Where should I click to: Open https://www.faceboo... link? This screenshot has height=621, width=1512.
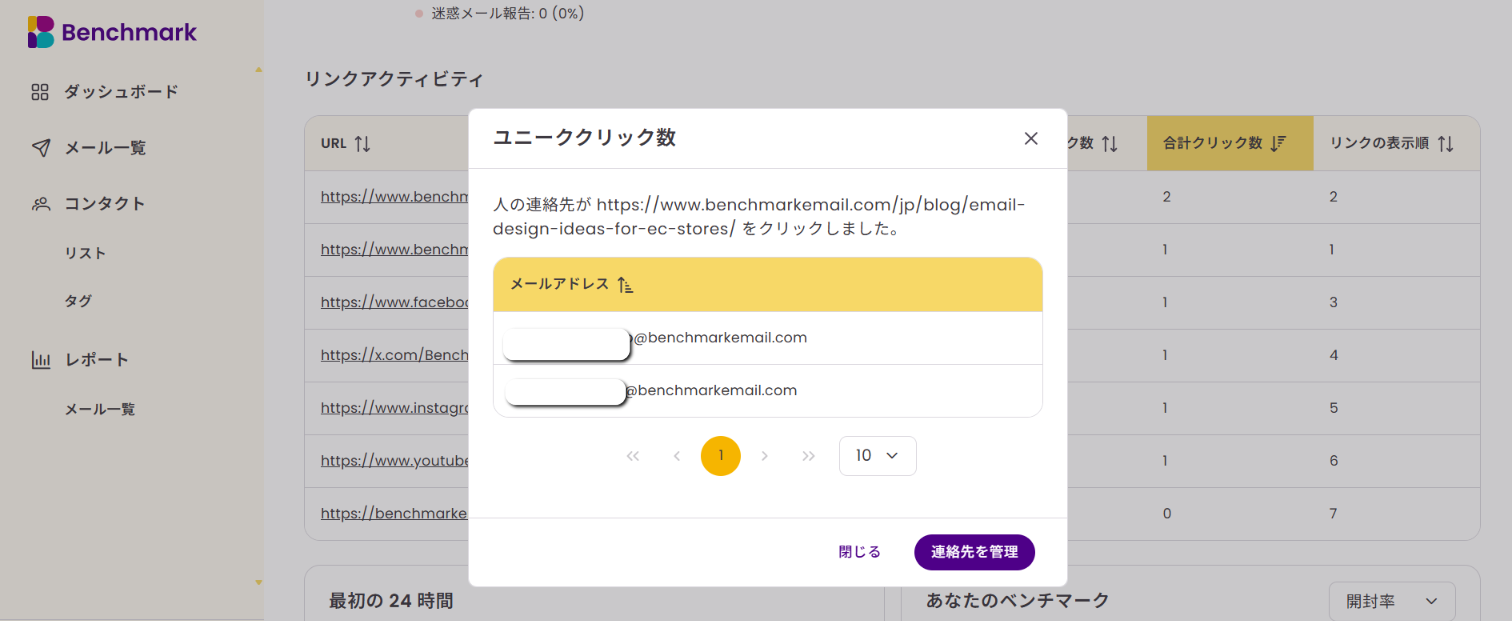pyautogui.click(x=395, y=302)
